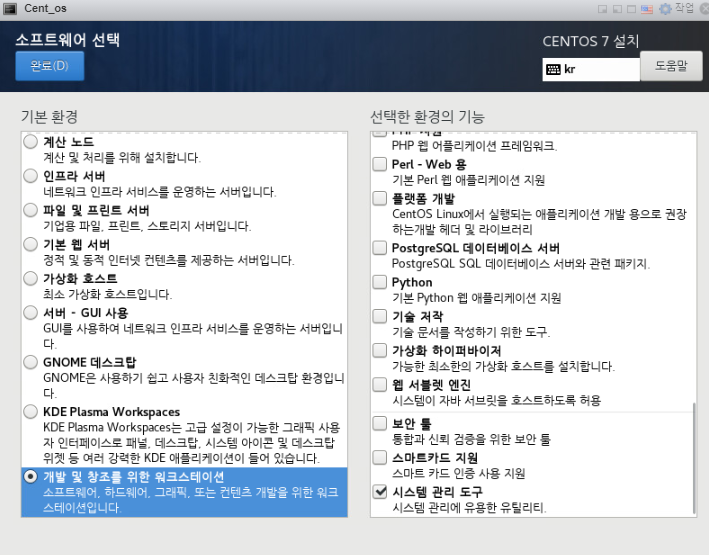The height and width of the screenshot is (555, 709).
Task: Uncheck the 시스템 관리 도구 checkbox
Action: [380, 491]
